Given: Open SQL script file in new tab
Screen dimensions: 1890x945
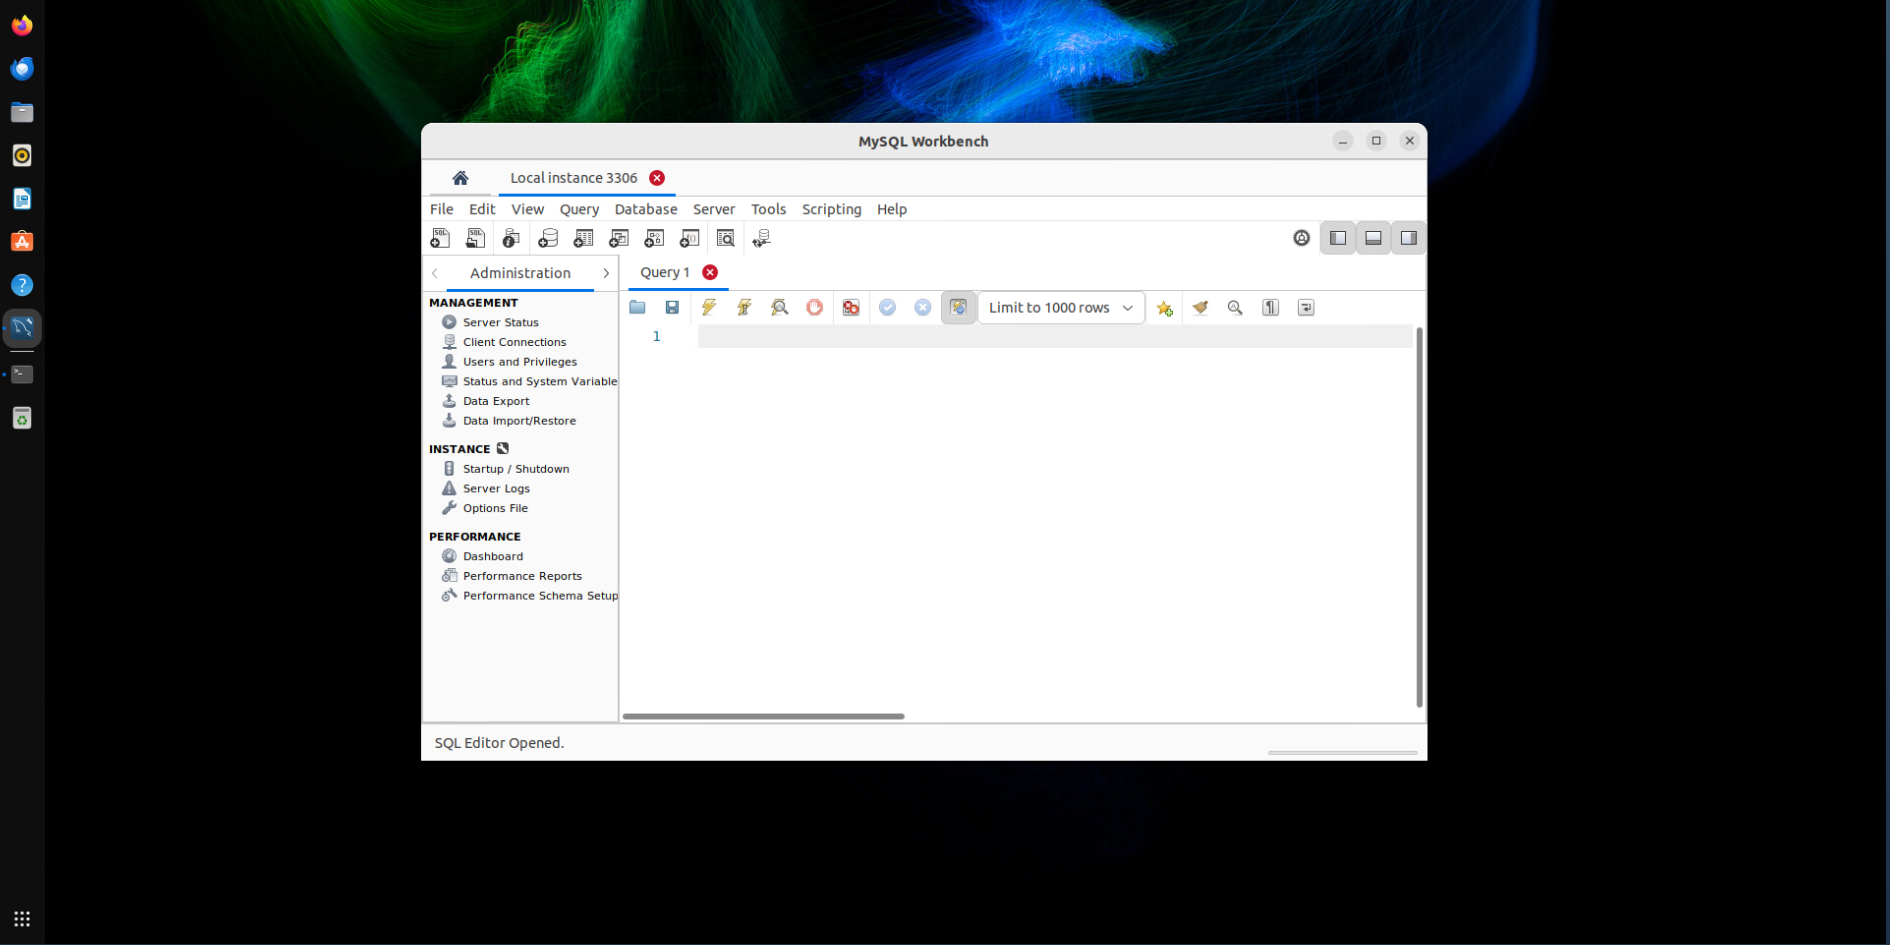Looking at the screenshot, I should tap(476, 238).
